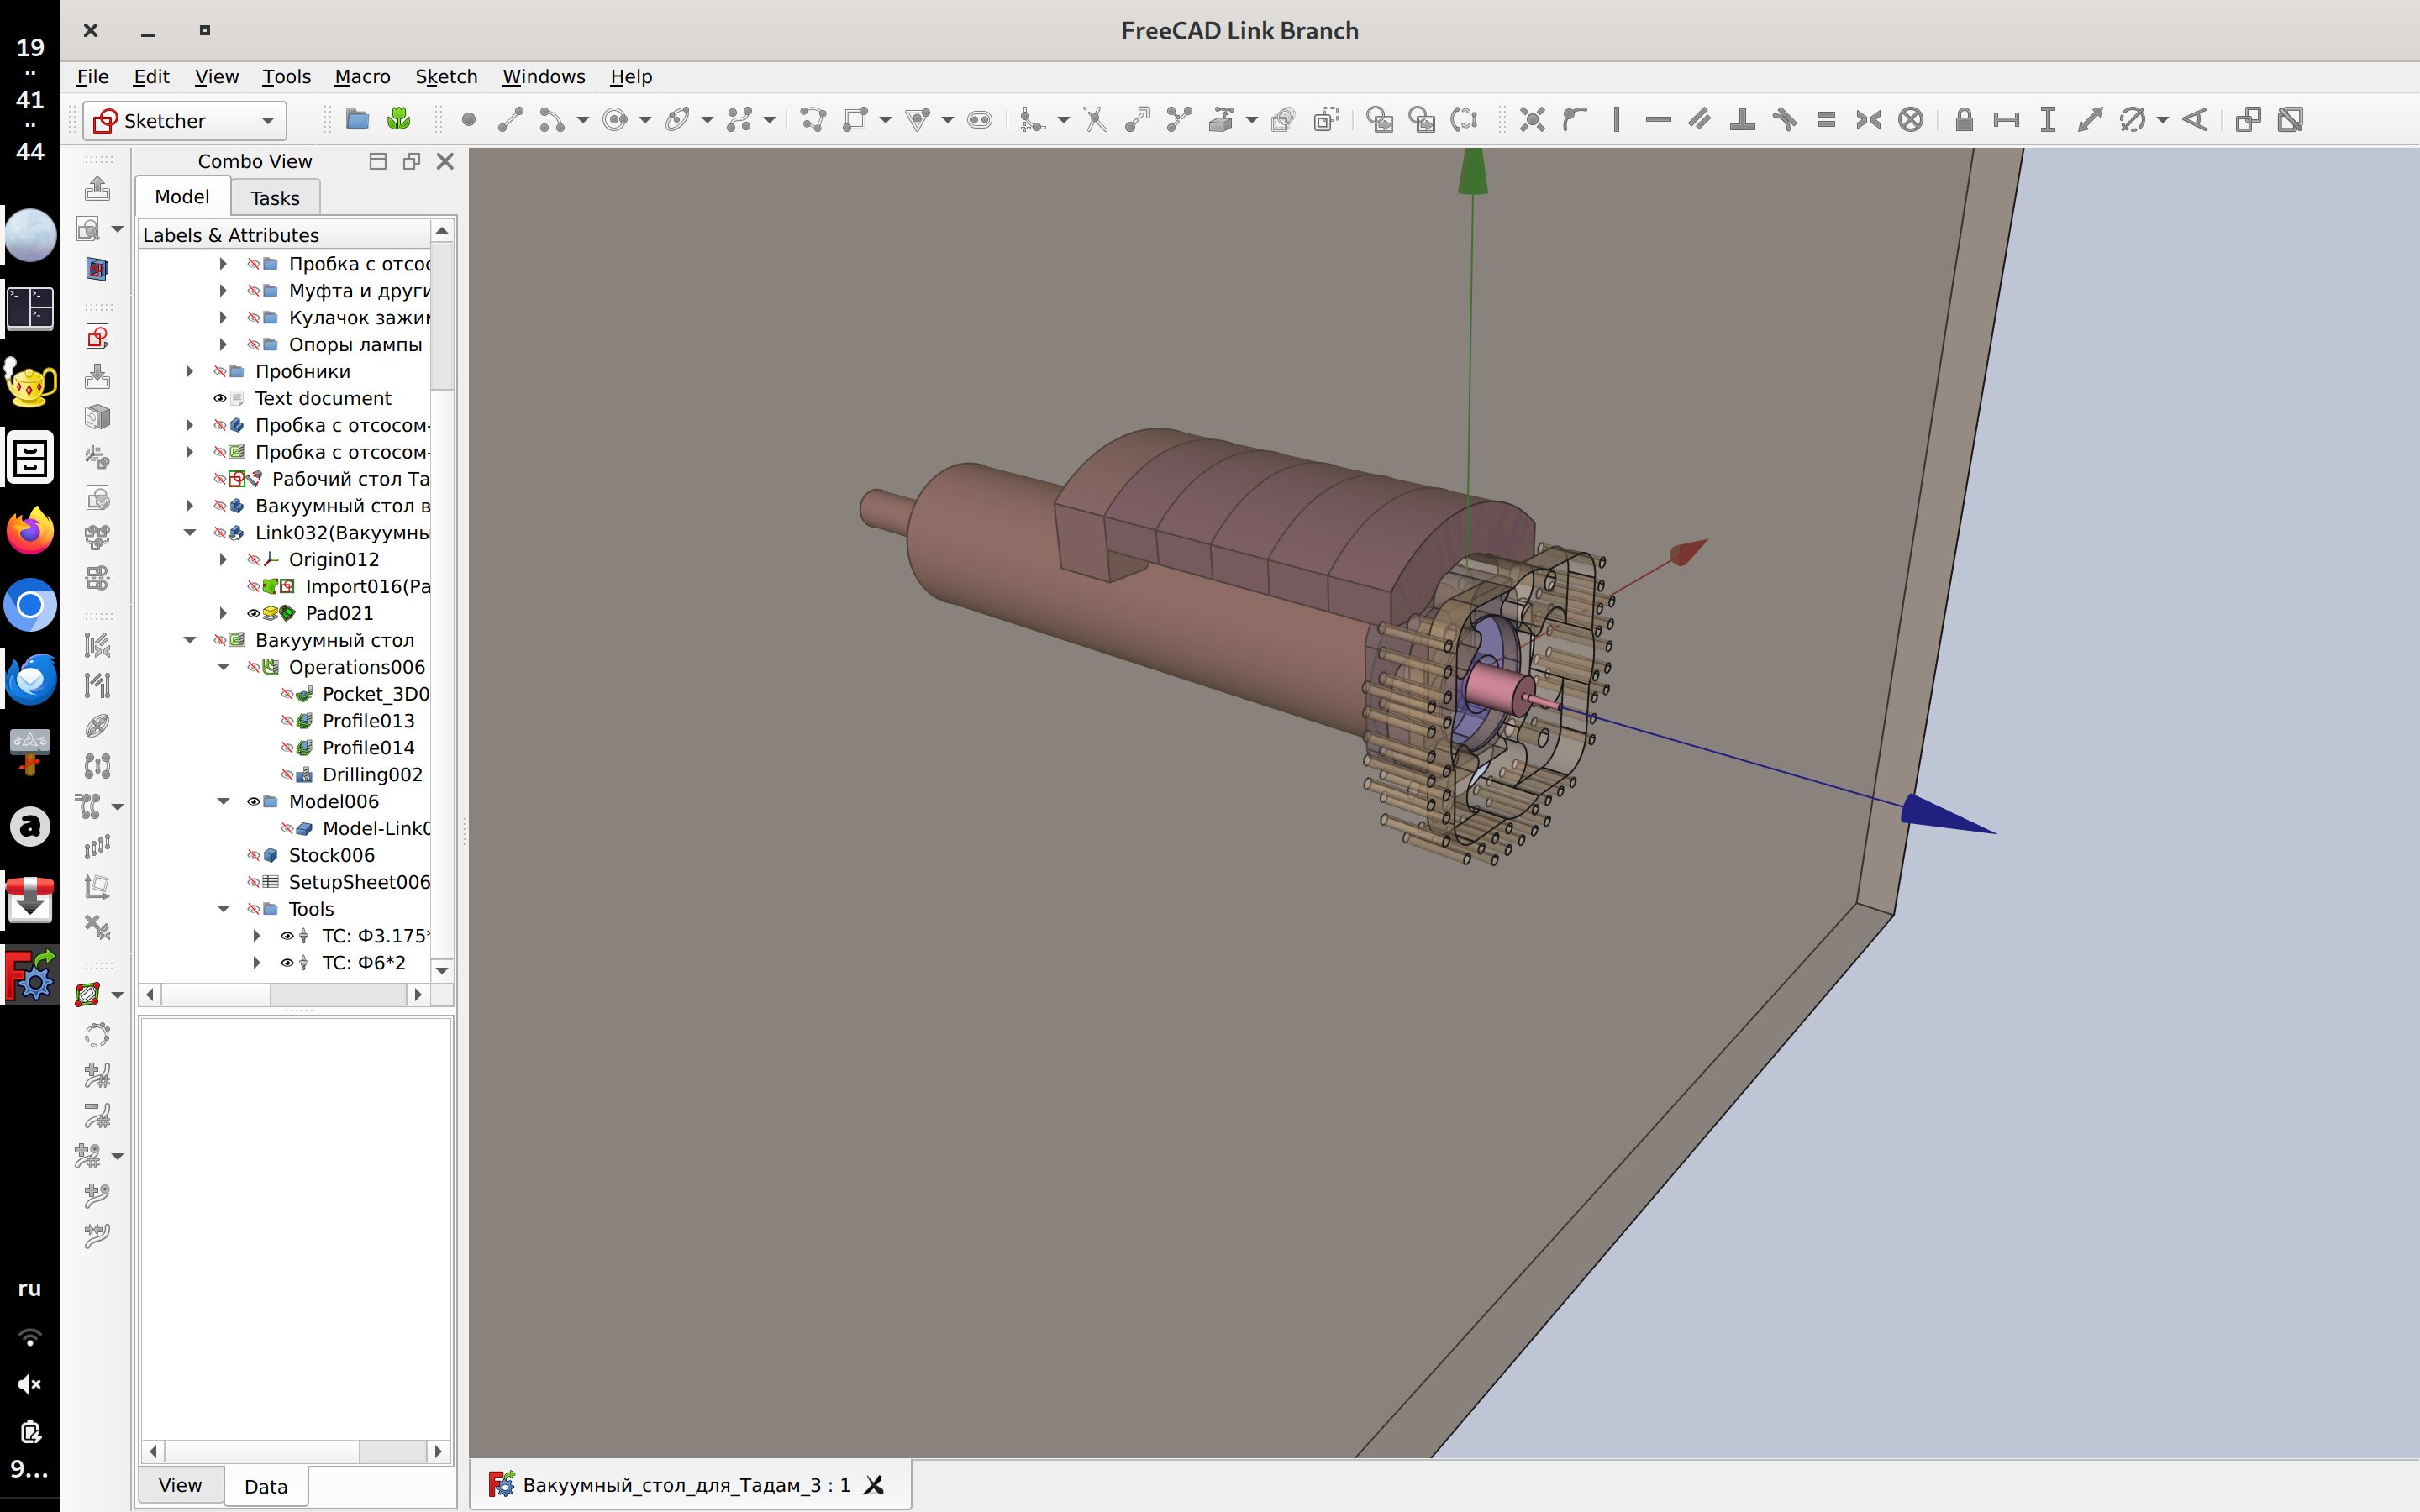Toggle visibility of Model006
2420x1512 pixels.
[253, 801]
